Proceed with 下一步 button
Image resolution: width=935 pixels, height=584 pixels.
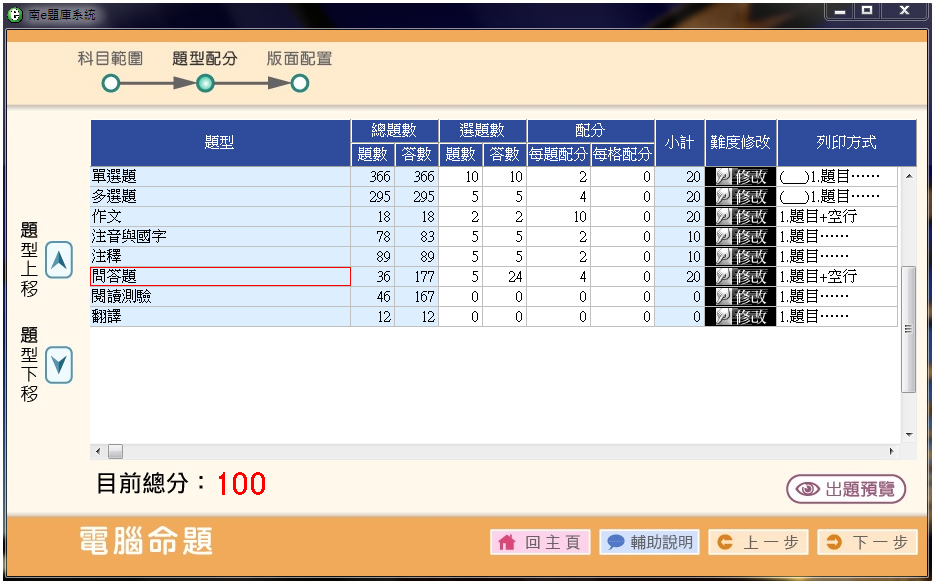click(x=867, y=542)
